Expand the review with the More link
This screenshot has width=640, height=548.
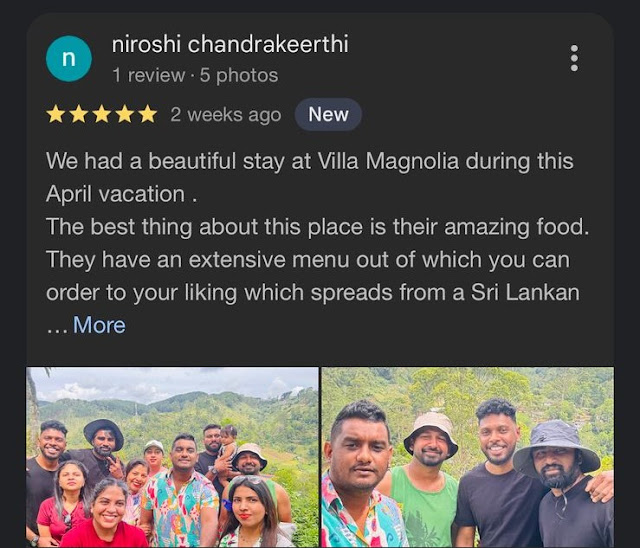click(x=99, y=325)
